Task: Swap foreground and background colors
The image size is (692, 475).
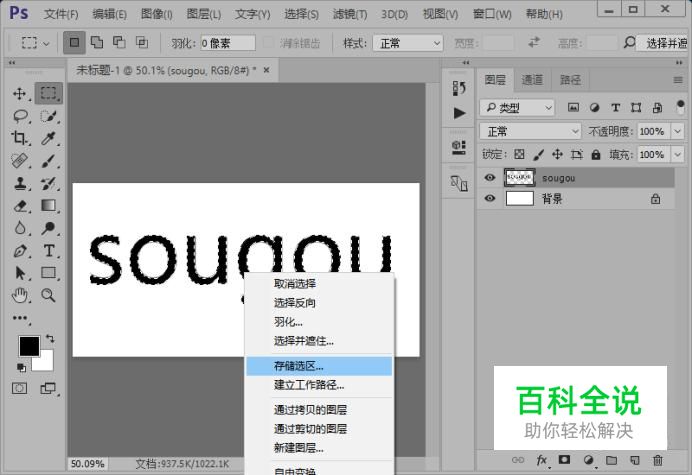Action: point(50,339)
